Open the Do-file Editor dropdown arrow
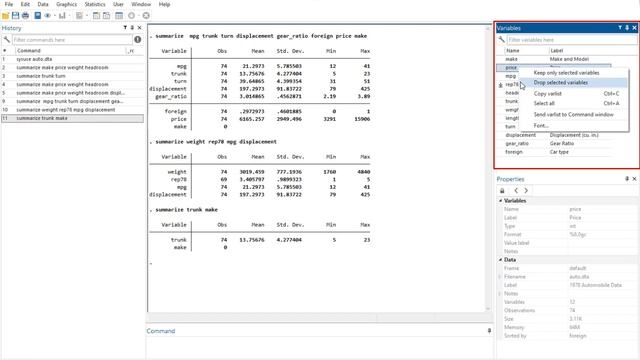The height and width of the screenshot is (360, 640). (x=87, y=16)
